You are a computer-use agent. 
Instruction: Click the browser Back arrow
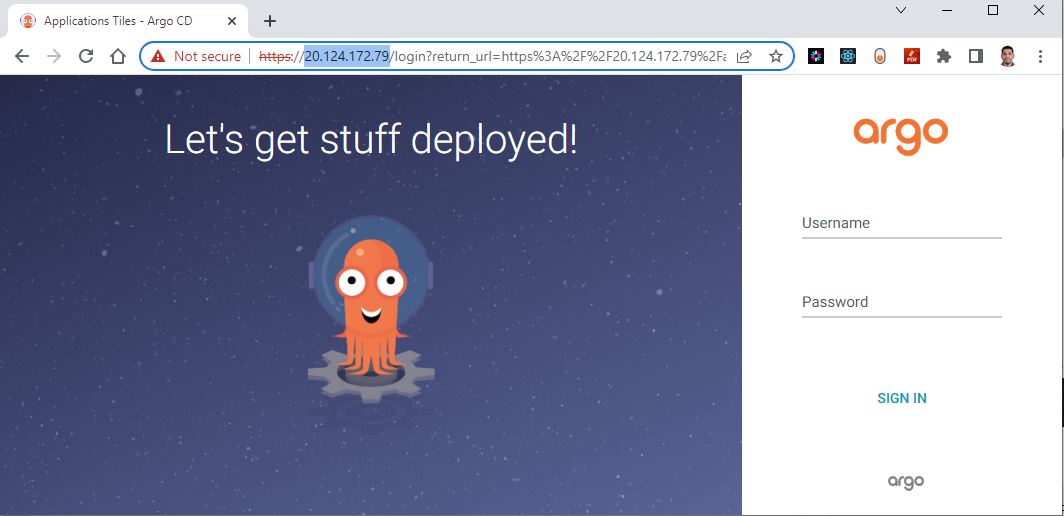pos(22,56)
